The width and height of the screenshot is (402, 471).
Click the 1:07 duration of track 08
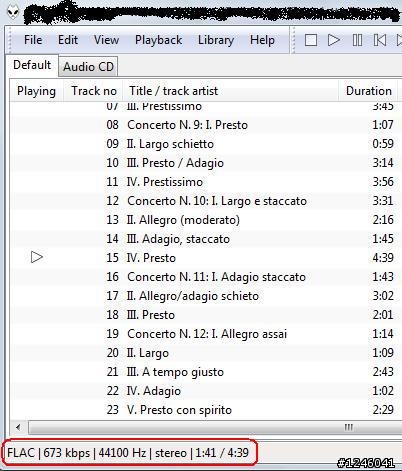pos(383,125)
